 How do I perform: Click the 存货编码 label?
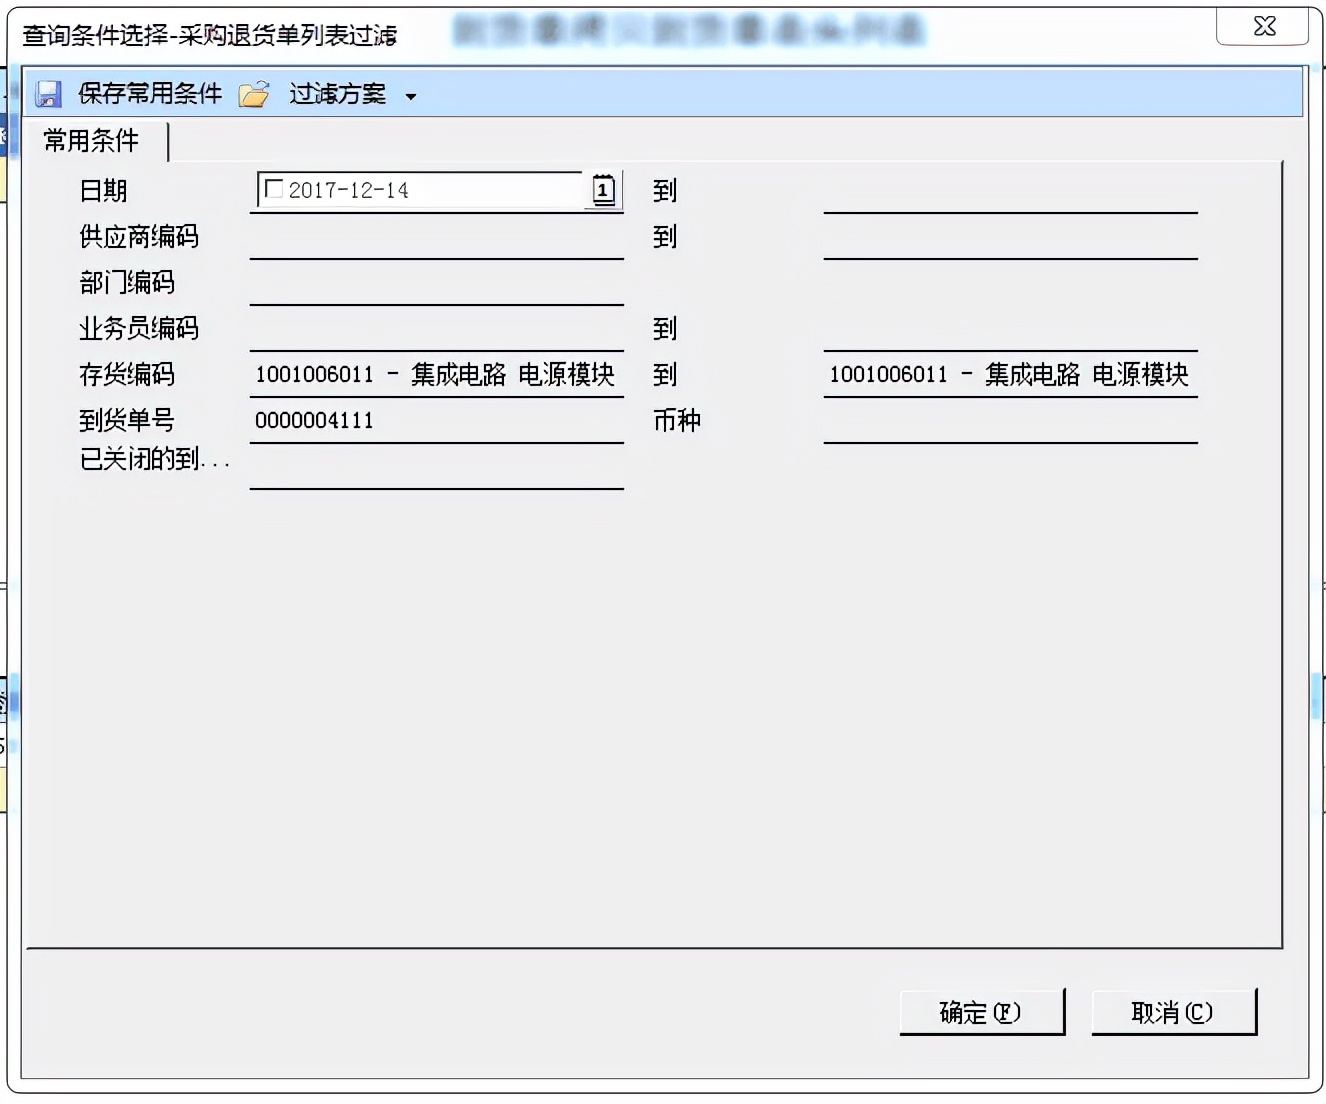[127, 375]
